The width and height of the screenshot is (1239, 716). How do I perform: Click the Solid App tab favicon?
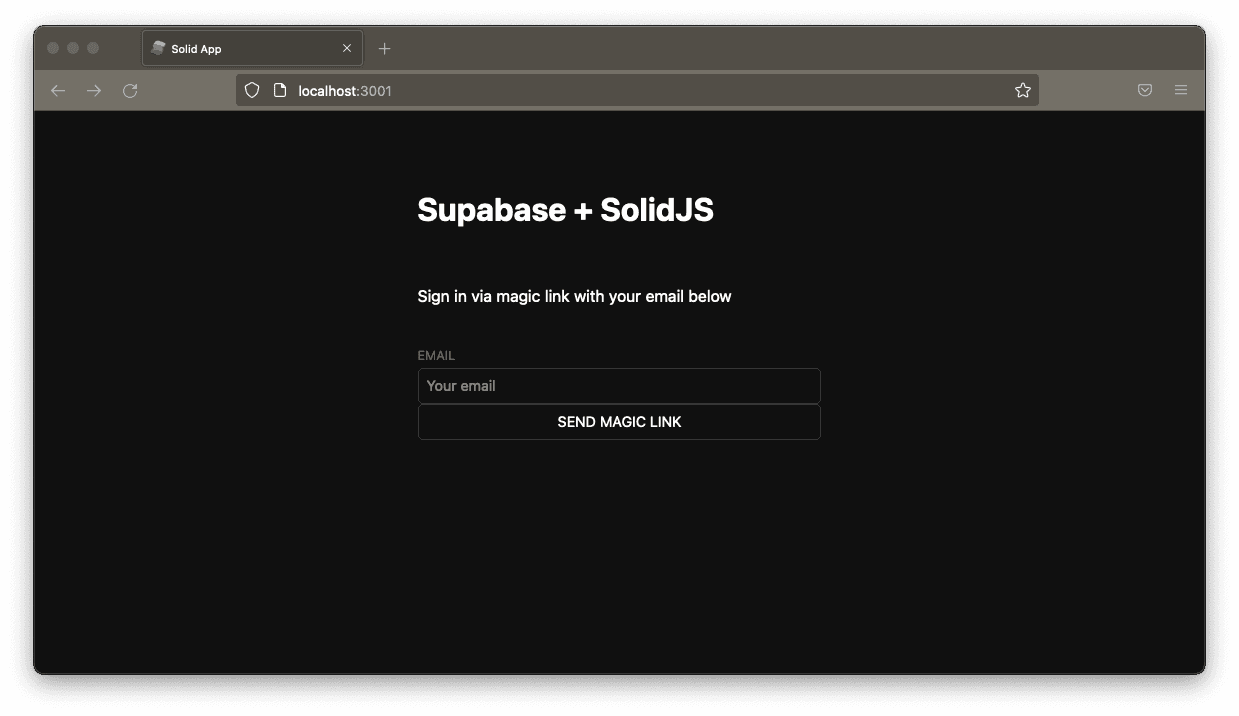[x=158, y=47]
